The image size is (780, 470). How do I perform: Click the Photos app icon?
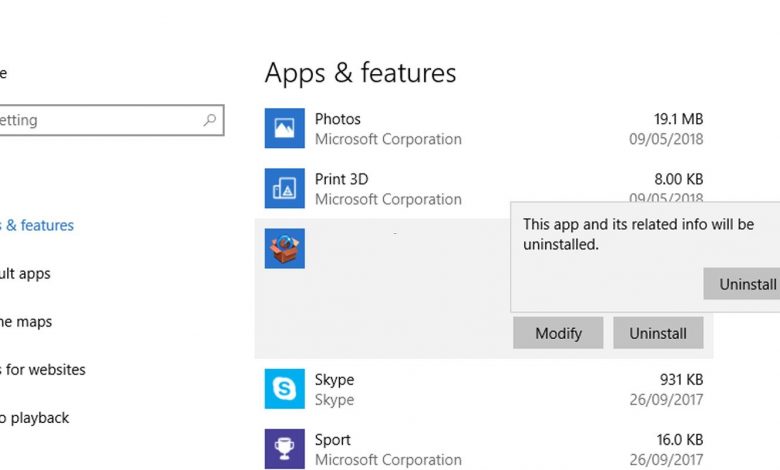click(x=284, y=129)
